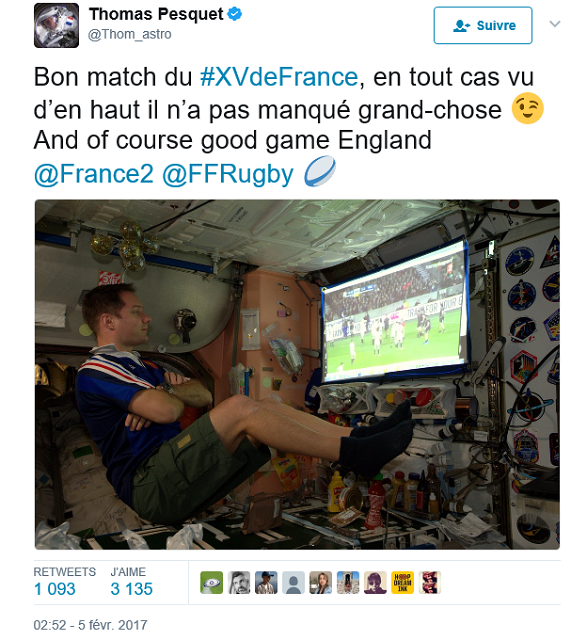Expand the tweet options chevron
The image size is (587, 640).
555,24
